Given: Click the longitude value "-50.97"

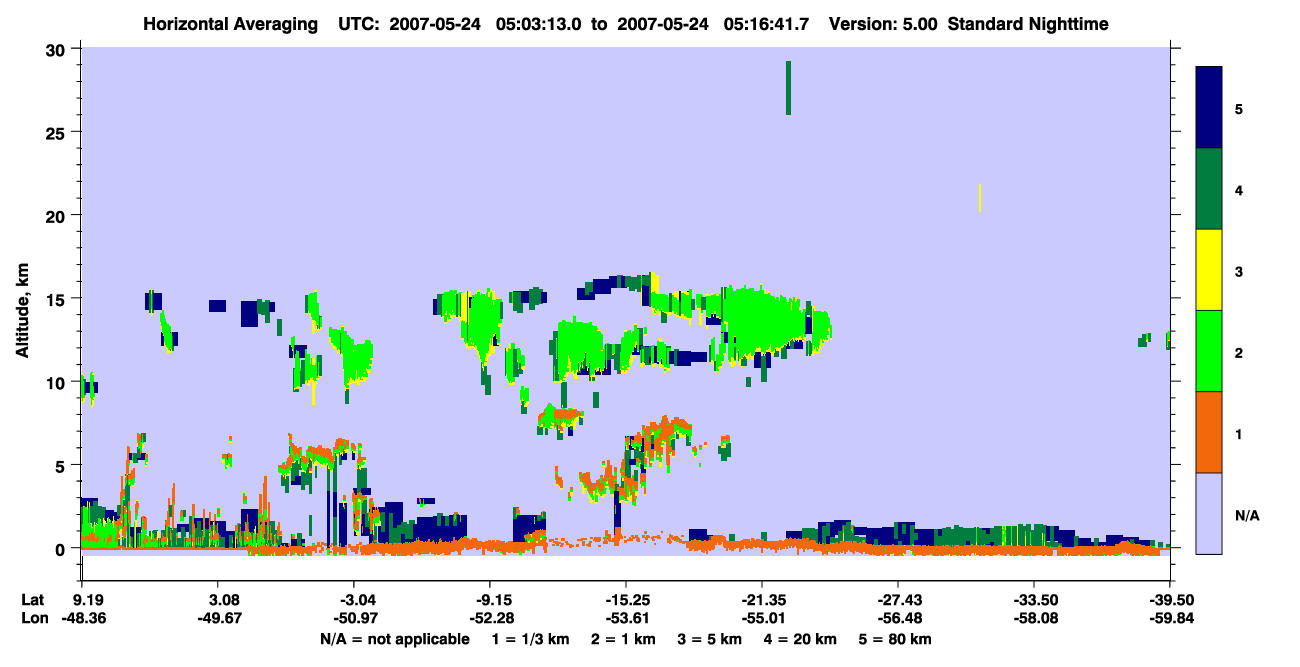Looking at the screenshot, I should [357, 619].
